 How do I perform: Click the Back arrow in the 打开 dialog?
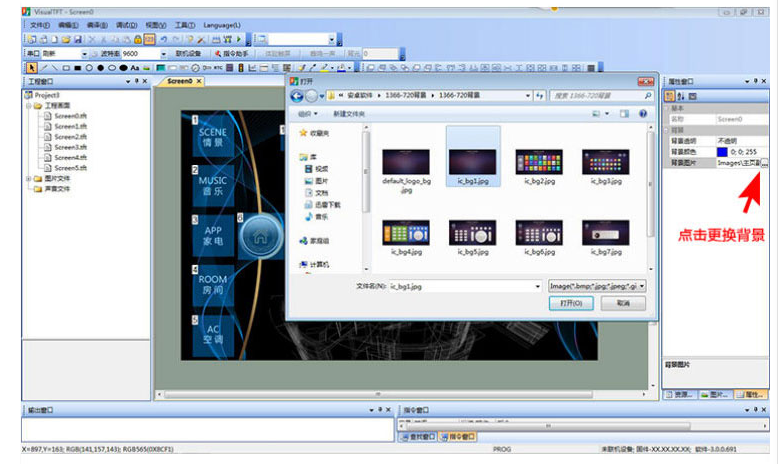297,96
